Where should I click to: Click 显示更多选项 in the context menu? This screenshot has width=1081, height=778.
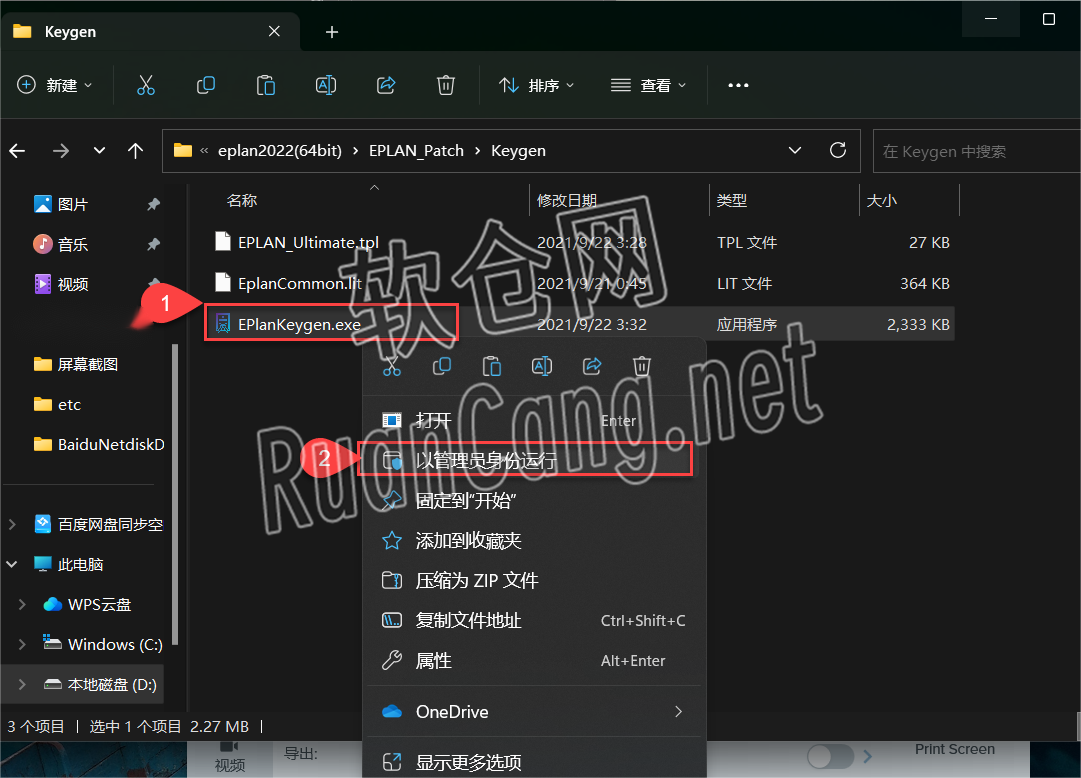468,761
